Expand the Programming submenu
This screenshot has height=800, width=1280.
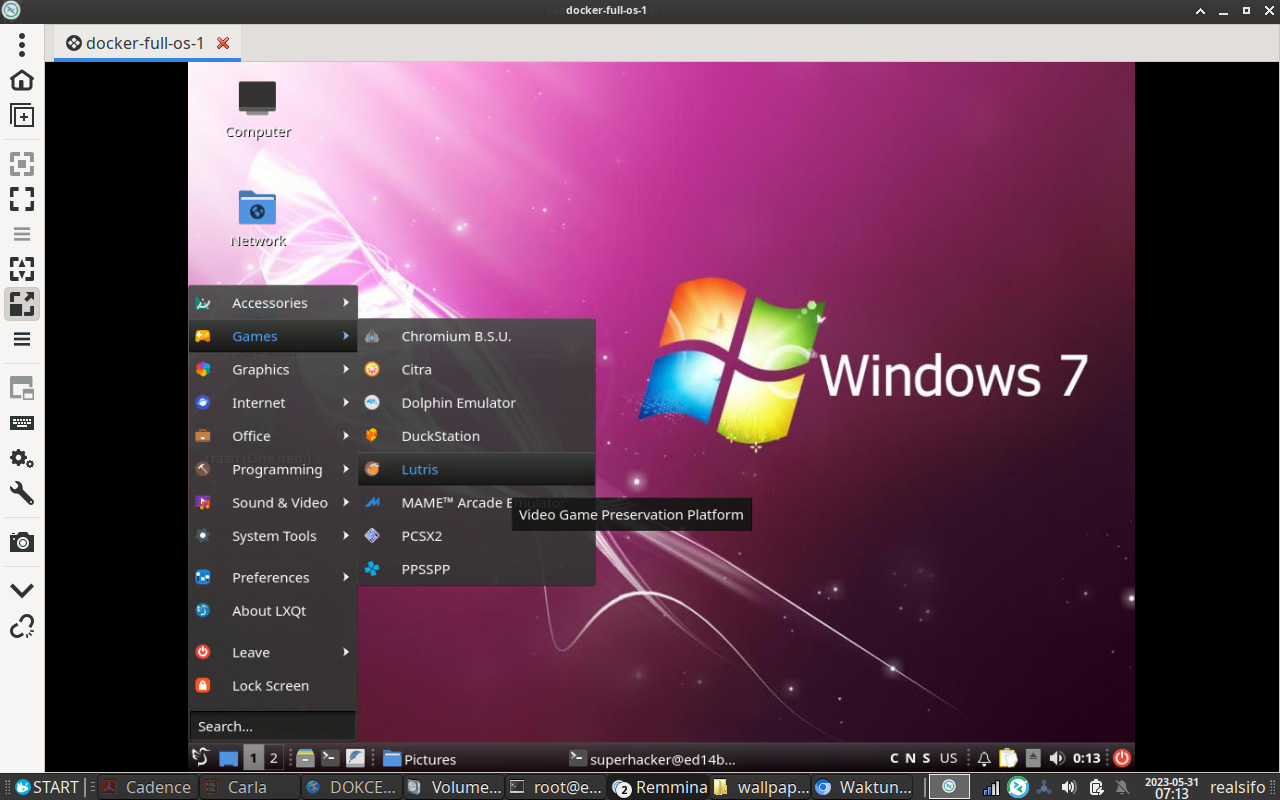273,469
